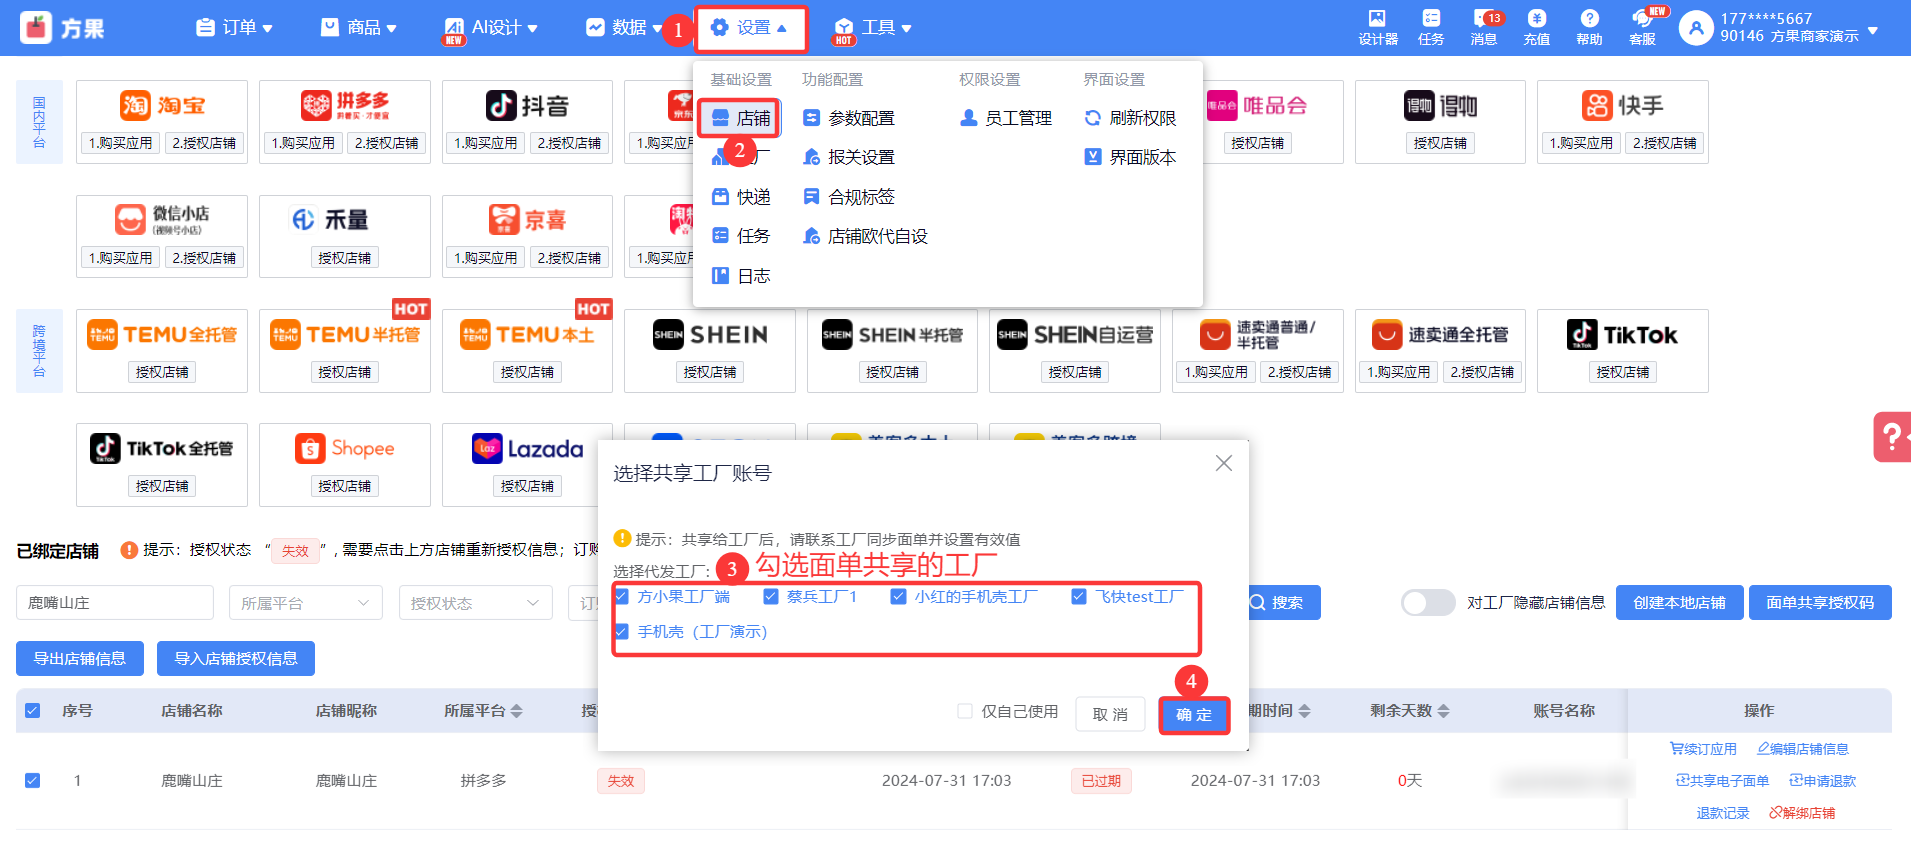
Task: Open the floating red question-mark help widget
Action: pos(1892,437)
